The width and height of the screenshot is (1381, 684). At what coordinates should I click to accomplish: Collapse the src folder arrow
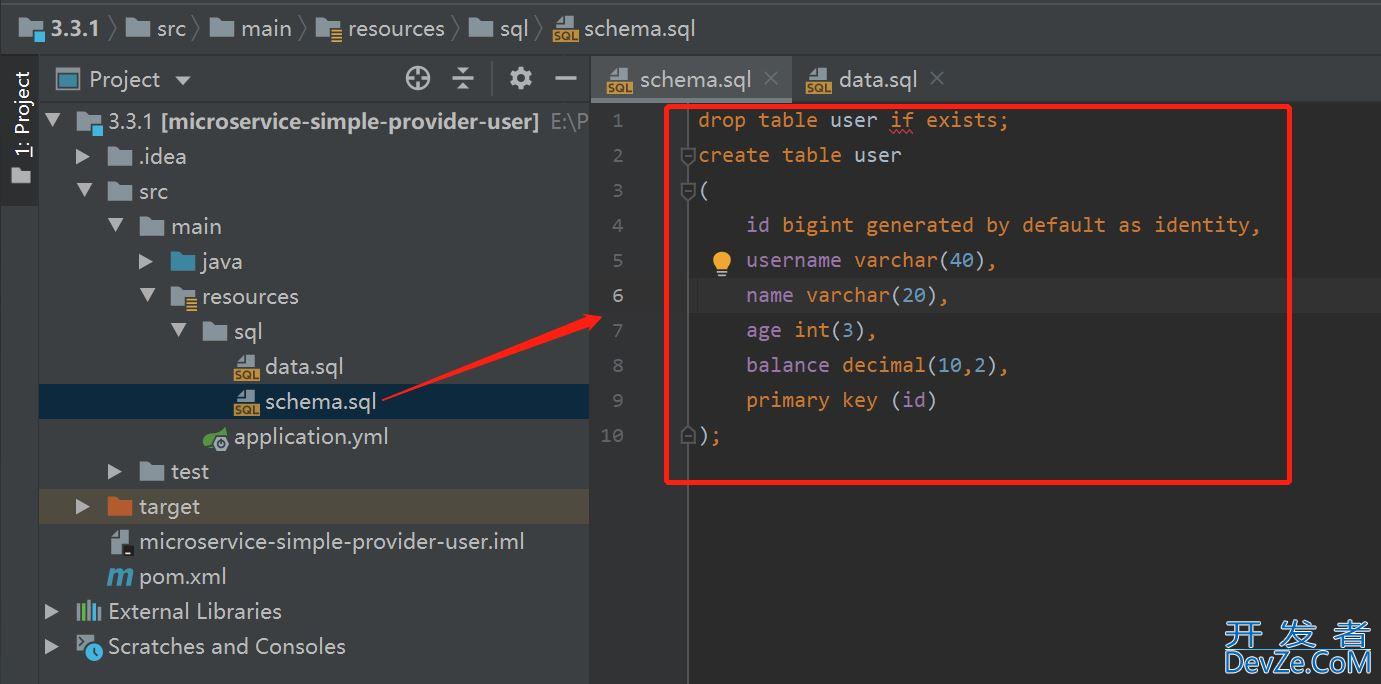84,192
